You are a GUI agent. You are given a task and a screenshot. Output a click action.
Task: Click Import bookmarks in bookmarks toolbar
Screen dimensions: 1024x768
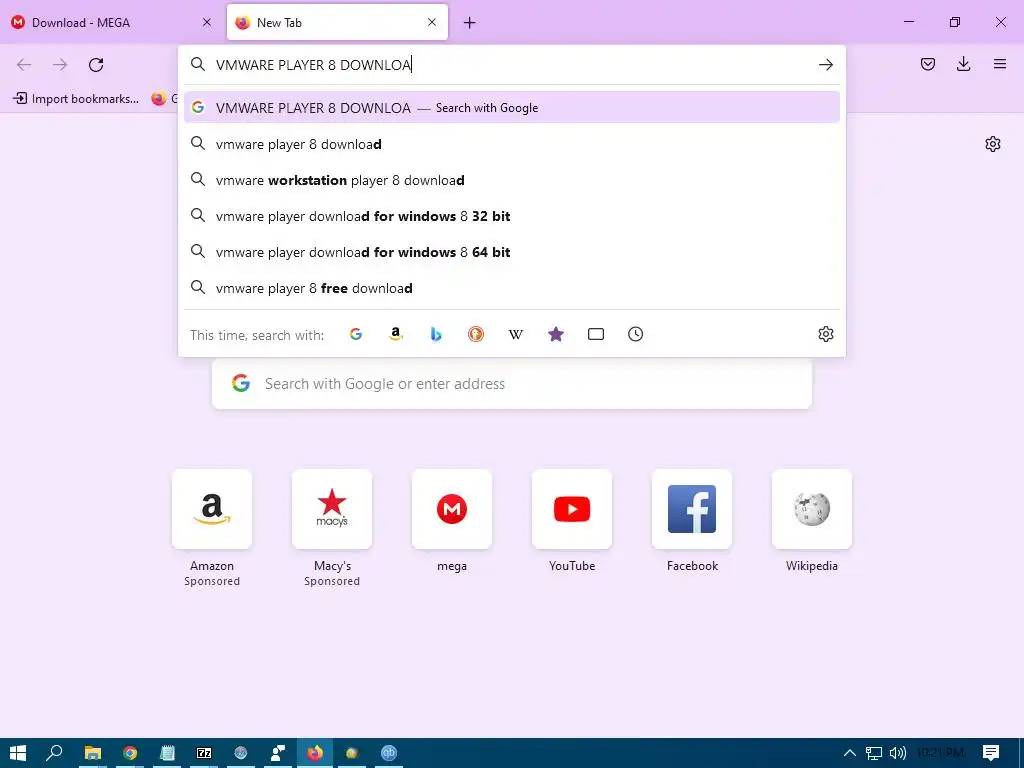[76, 99]
